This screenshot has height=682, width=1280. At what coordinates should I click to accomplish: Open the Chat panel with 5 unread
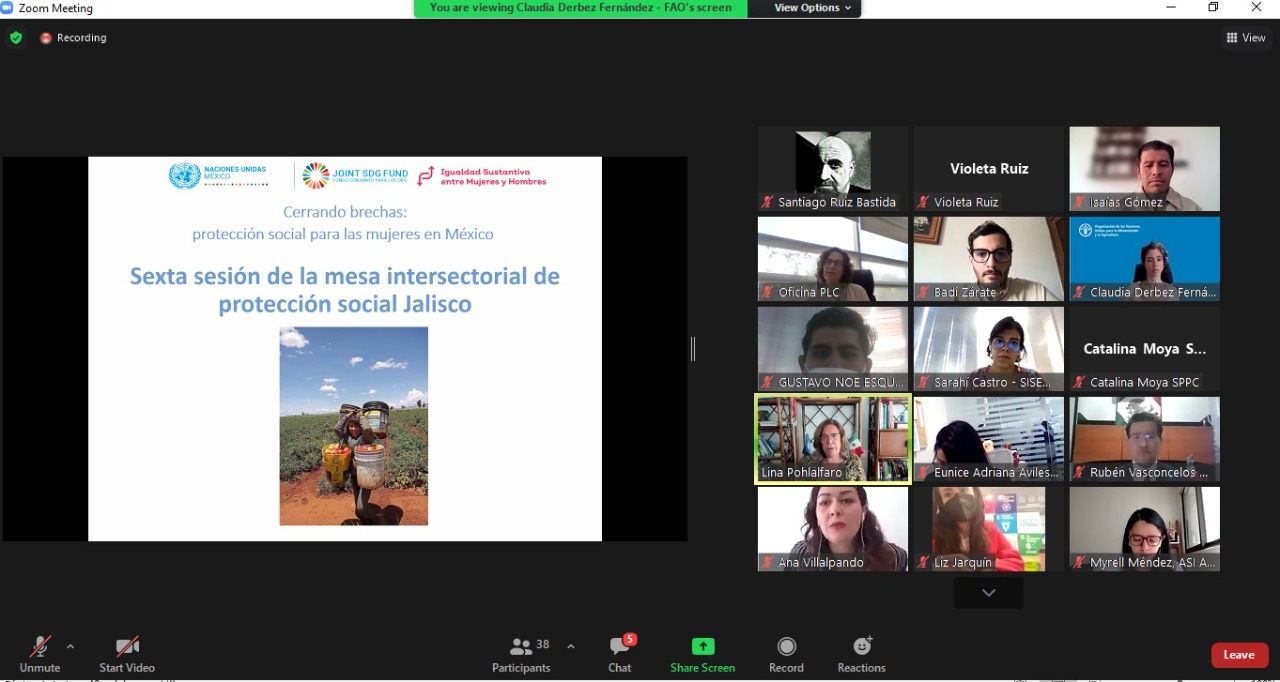tap(619, 647)
